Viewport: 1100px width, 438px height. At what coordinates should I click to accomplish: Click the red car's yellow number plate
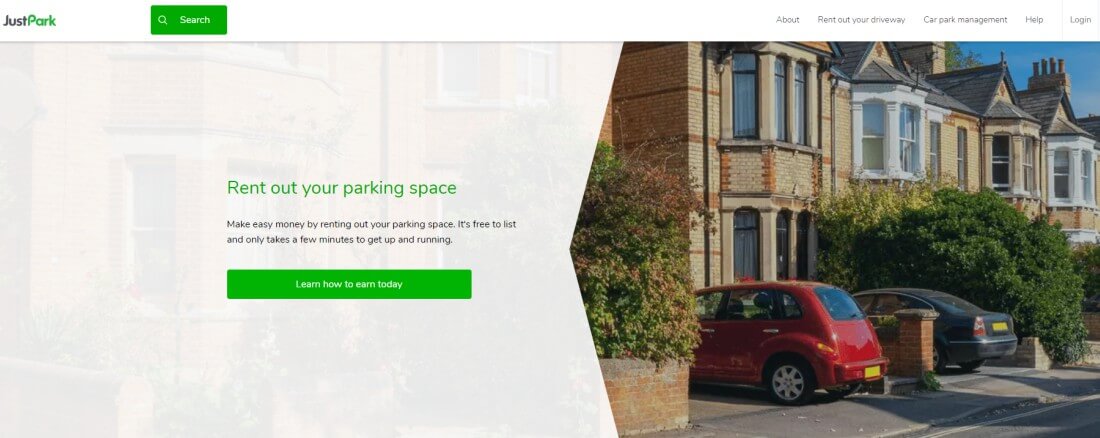[x=872, y=371]
